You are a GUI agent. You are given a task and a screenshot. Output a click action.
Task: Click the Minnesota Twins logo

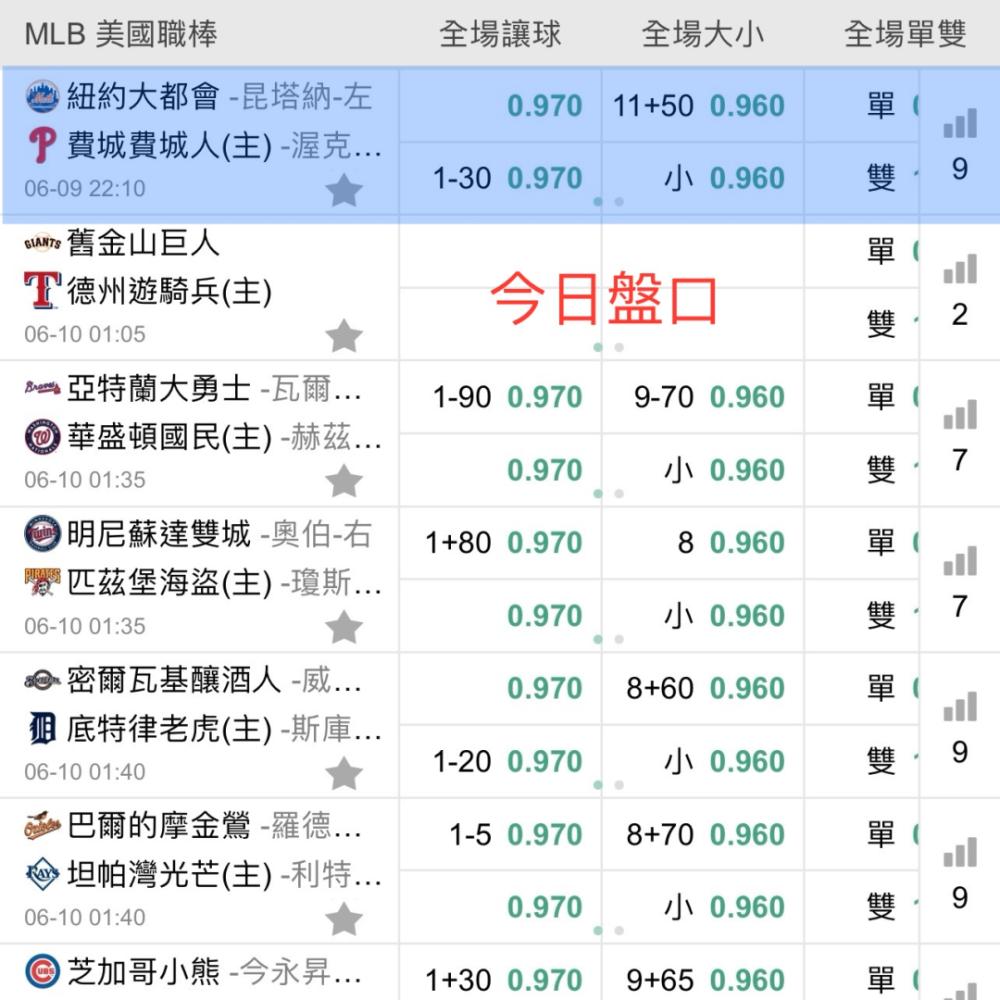[x=42, y=533]
